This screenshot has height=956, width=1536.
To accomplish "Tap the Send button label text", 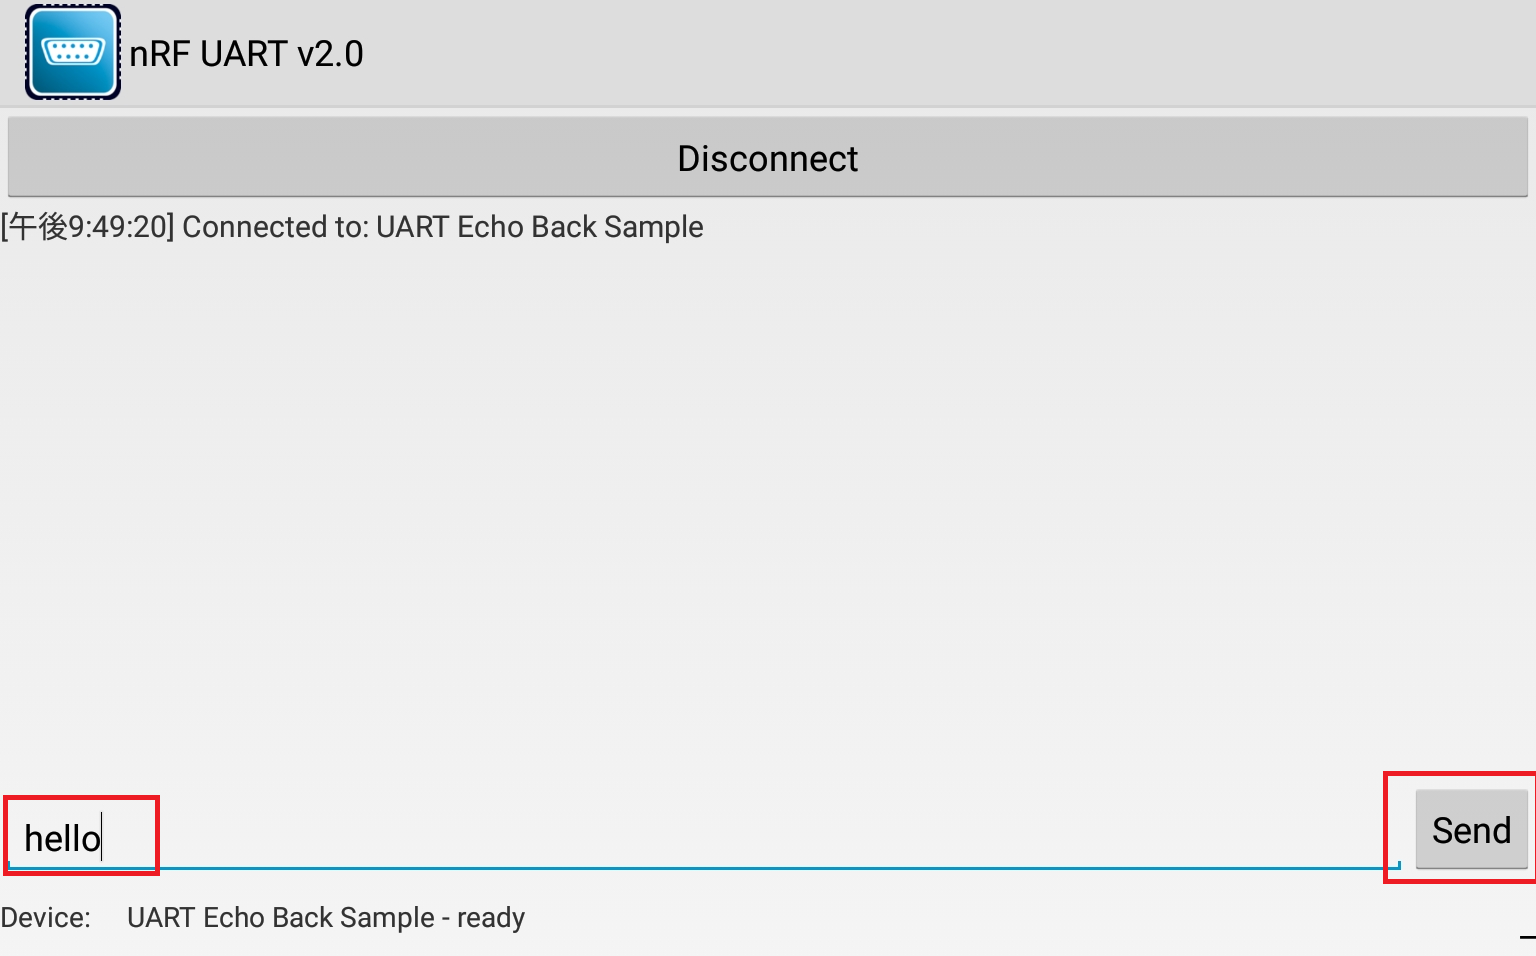I will (1470, 829).
